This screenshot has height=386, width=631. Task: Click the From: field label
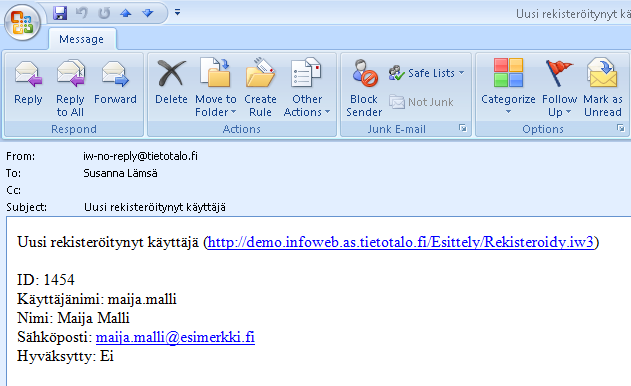[21, 156]
